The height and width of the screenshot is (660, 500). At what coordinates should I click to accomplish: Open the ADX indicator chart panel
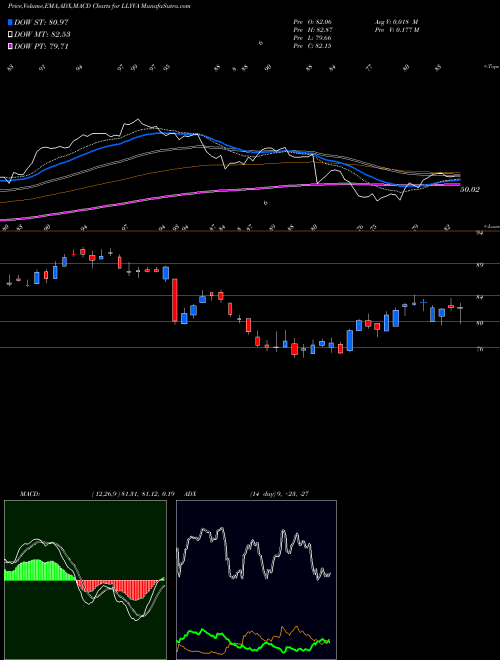pyautogui.click(x=256, y=580)
